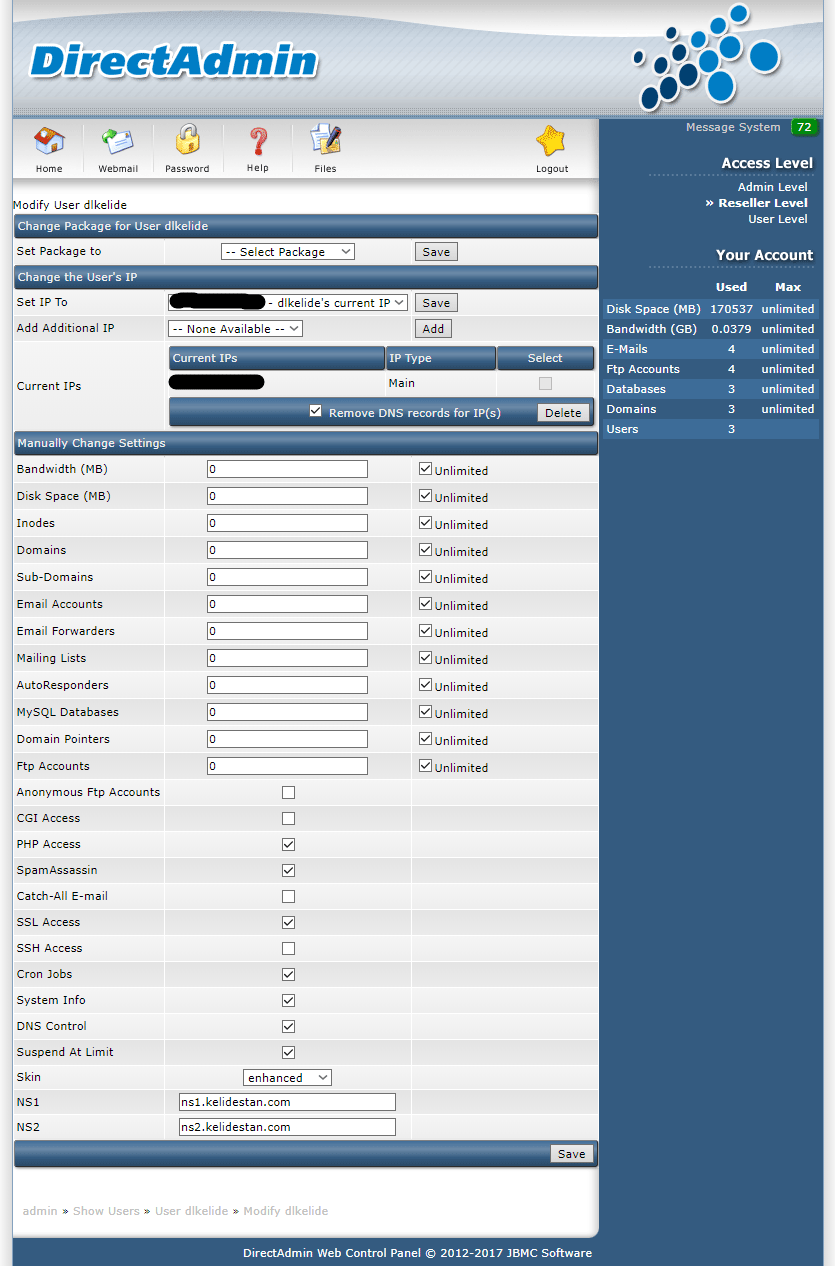Enable Anonymous Ftp Accounts checkbox
This screenshot has width=835, height=1266.
pos(288,792)
